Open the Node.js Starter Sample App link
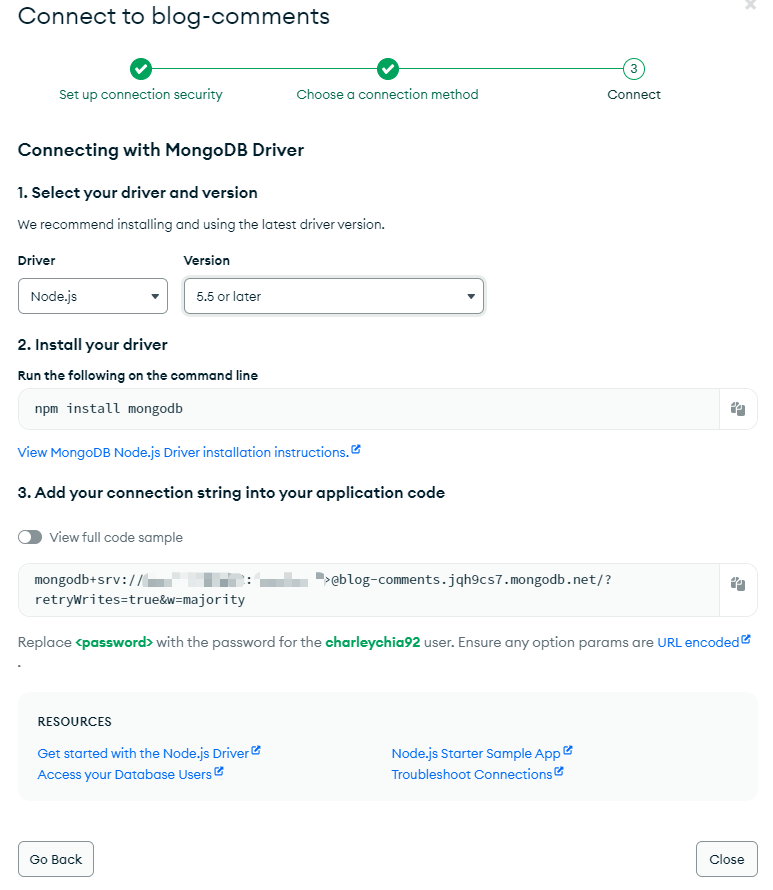Screen dimensions: 773x890 click(x=476, y=753)
